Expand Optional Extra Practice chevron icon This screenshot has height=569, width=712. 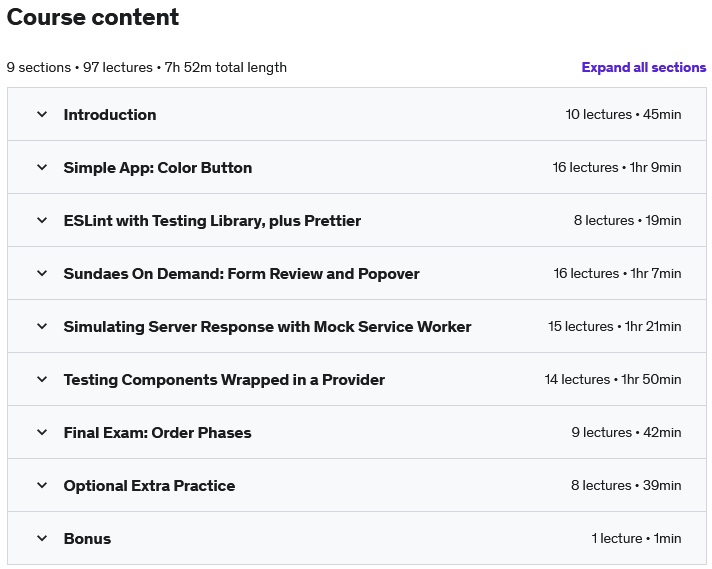pos(42,486)
